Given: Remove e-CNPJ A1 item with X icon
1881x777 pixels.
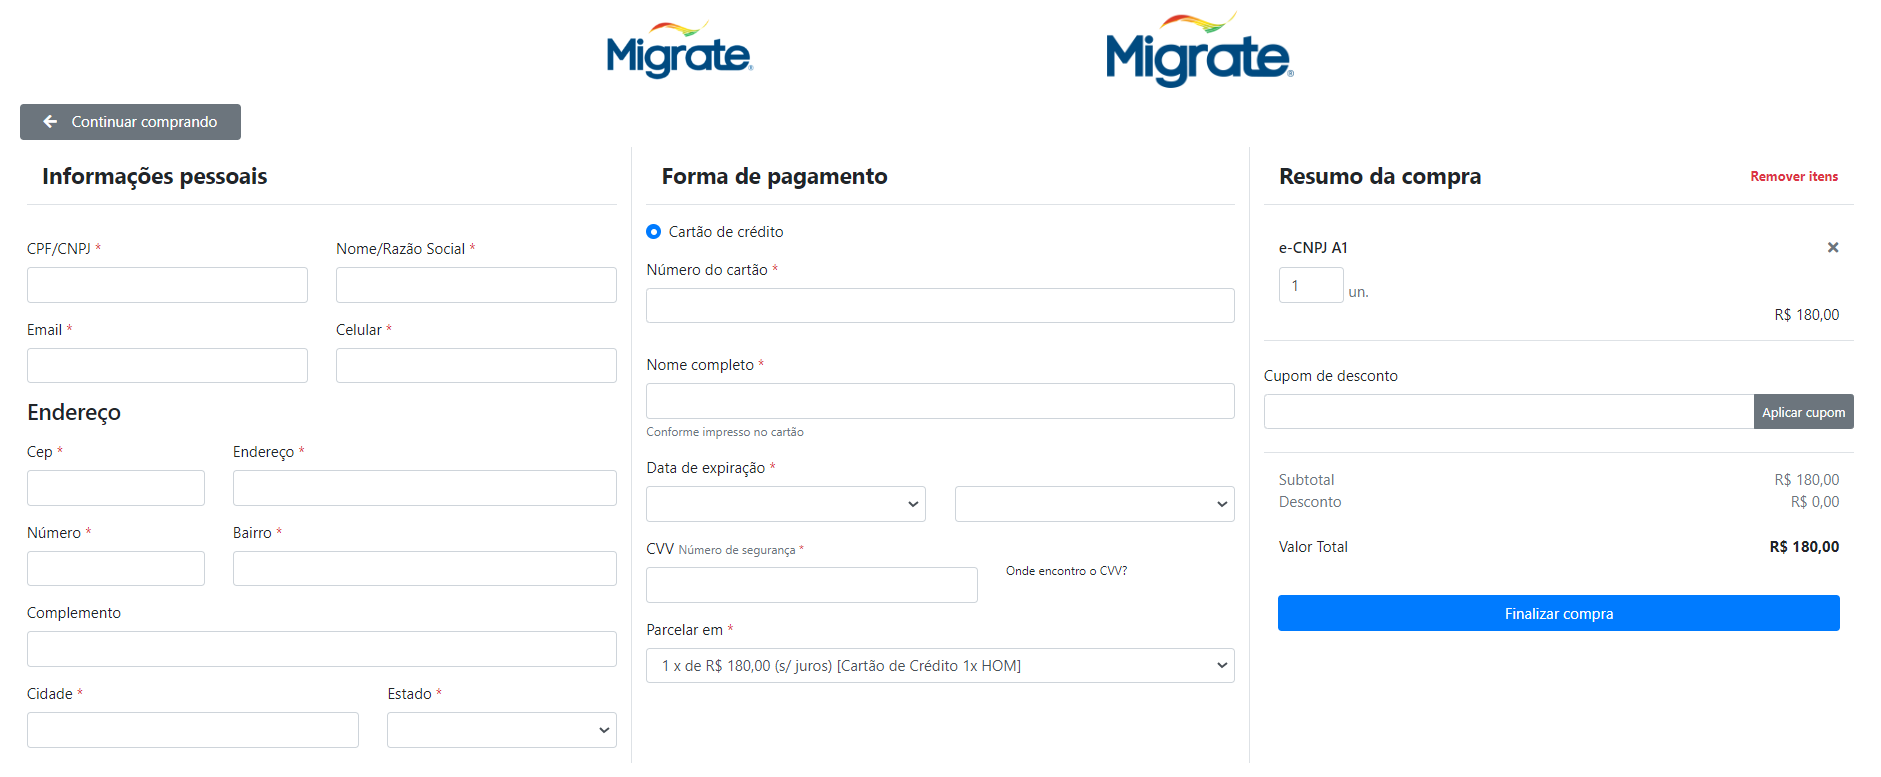Looking at the screenshot, I should pyautogui.click(x=1833, y=248).
